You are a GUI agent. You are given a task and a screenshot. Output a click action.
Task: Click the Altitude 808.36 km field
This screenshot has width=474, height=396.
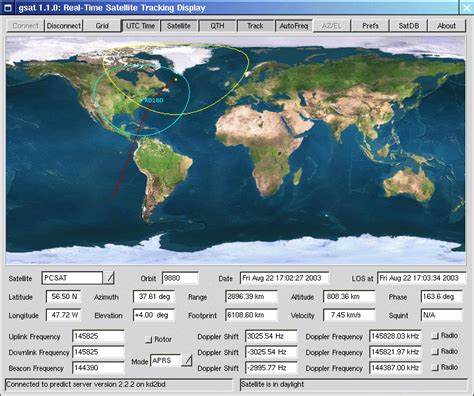coord(349,297)
